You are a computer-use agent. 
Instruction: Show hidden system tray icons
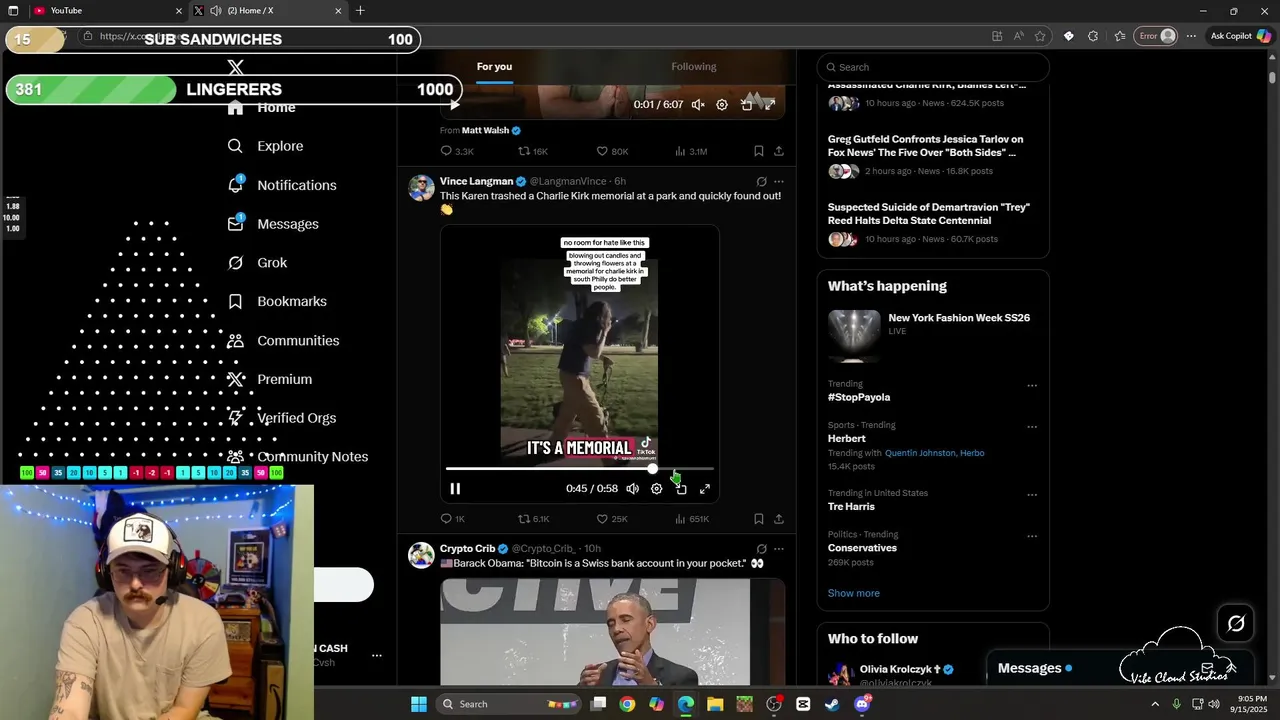pyautogui.click(x=1155, y=704)
